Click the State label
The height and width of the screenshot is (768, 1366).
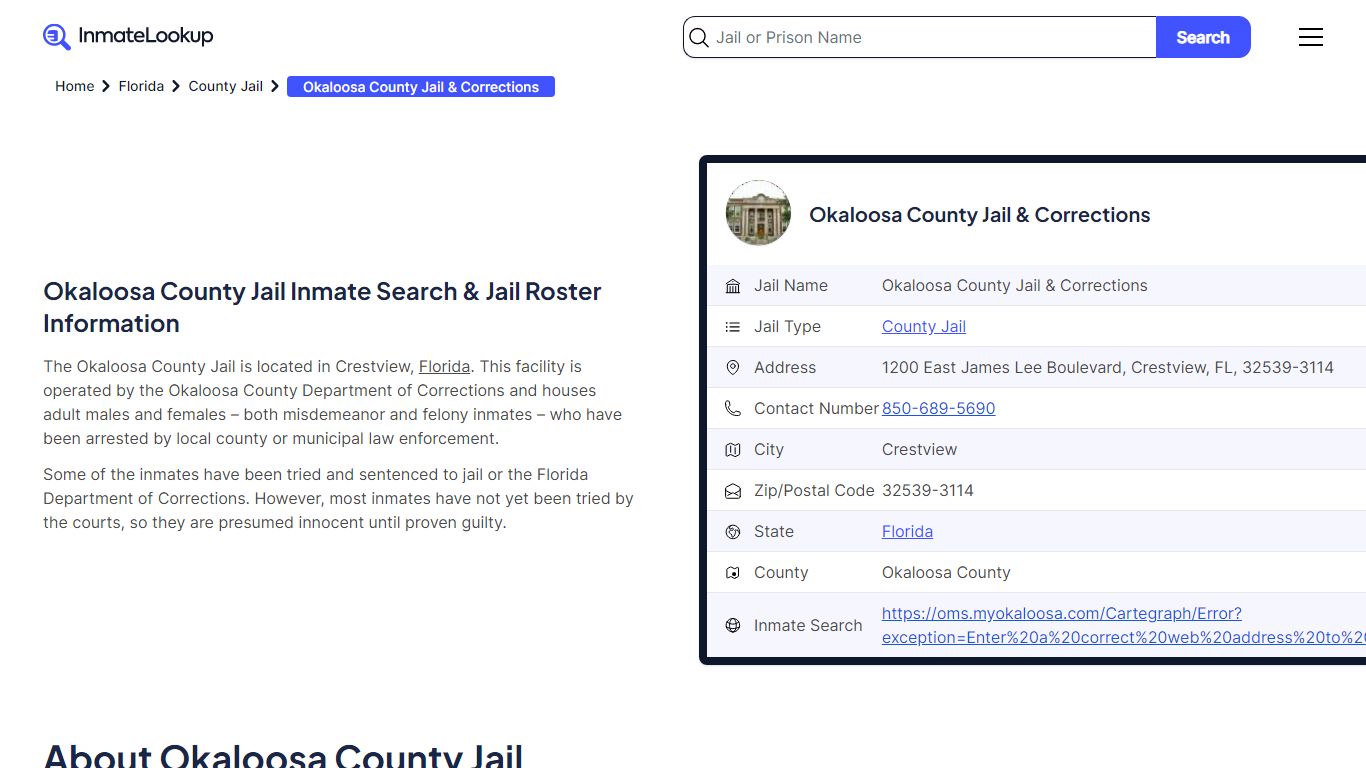(x=774, y=531)
